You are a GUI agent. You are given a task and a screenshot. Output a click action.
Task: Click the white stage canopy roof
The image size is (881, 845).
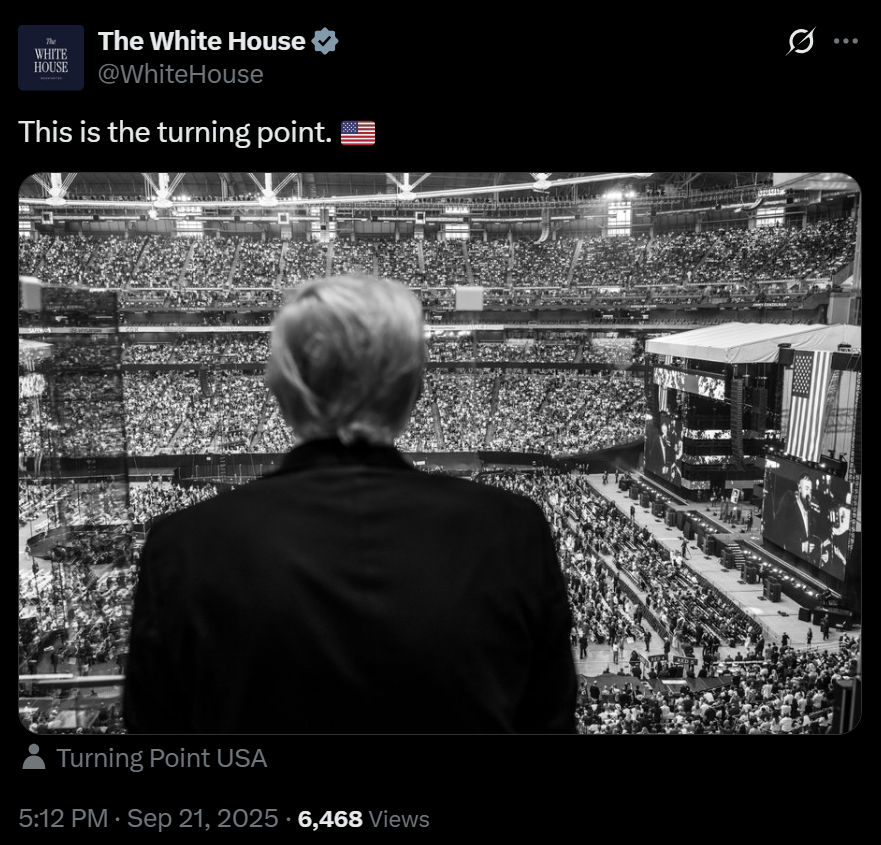752,342
